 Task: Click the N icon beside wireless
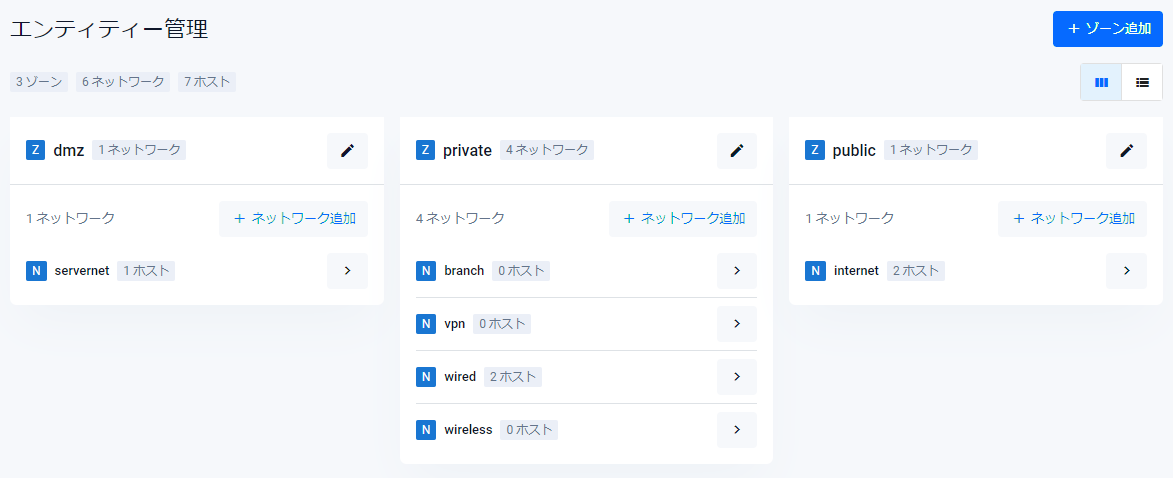pos(426,430)
